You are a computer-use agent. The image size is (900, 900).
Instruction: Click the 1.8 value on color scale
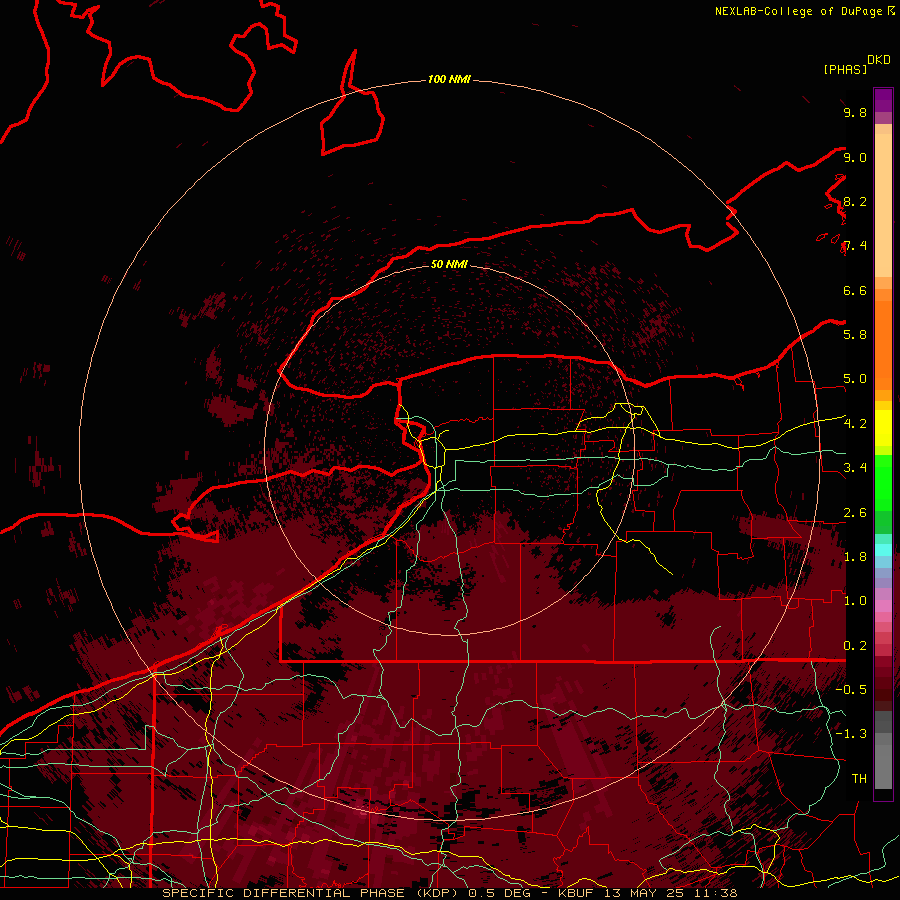click(x=855, y=557)
